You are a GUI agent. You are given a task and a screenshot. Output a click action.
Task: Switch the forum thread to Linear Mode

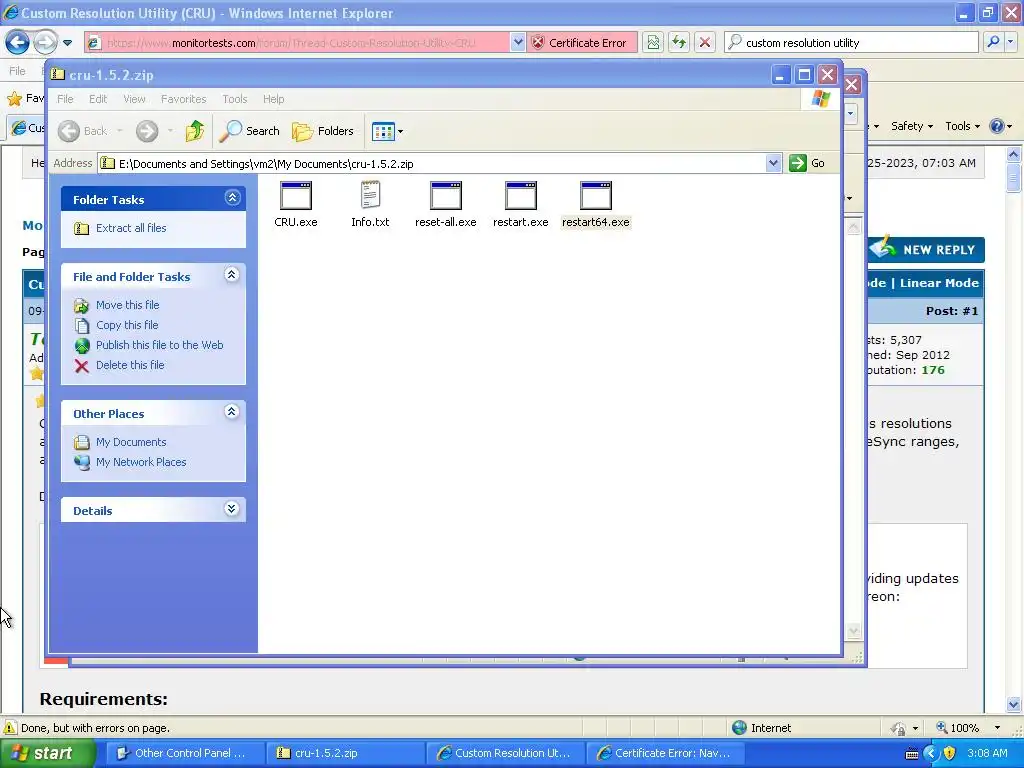[x=939, y=283]
